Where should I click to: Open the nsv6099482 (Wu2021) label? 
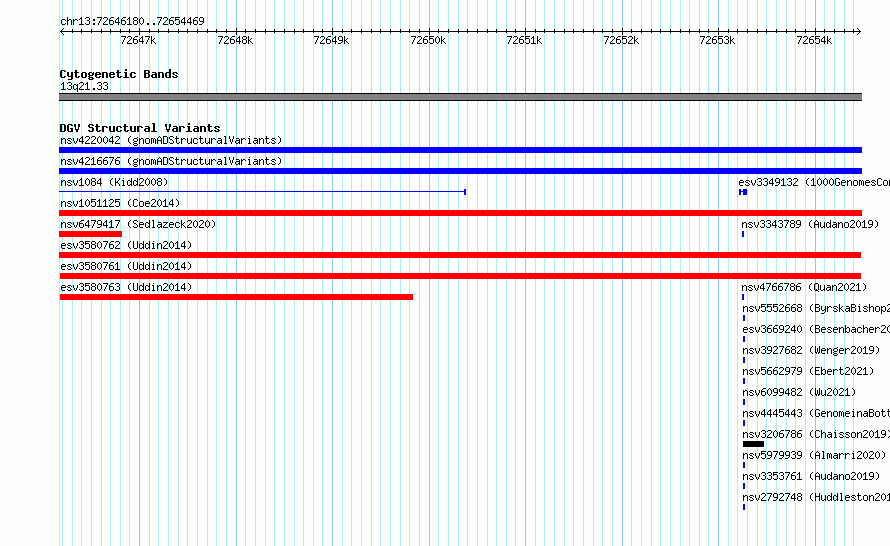click(799, 392)
